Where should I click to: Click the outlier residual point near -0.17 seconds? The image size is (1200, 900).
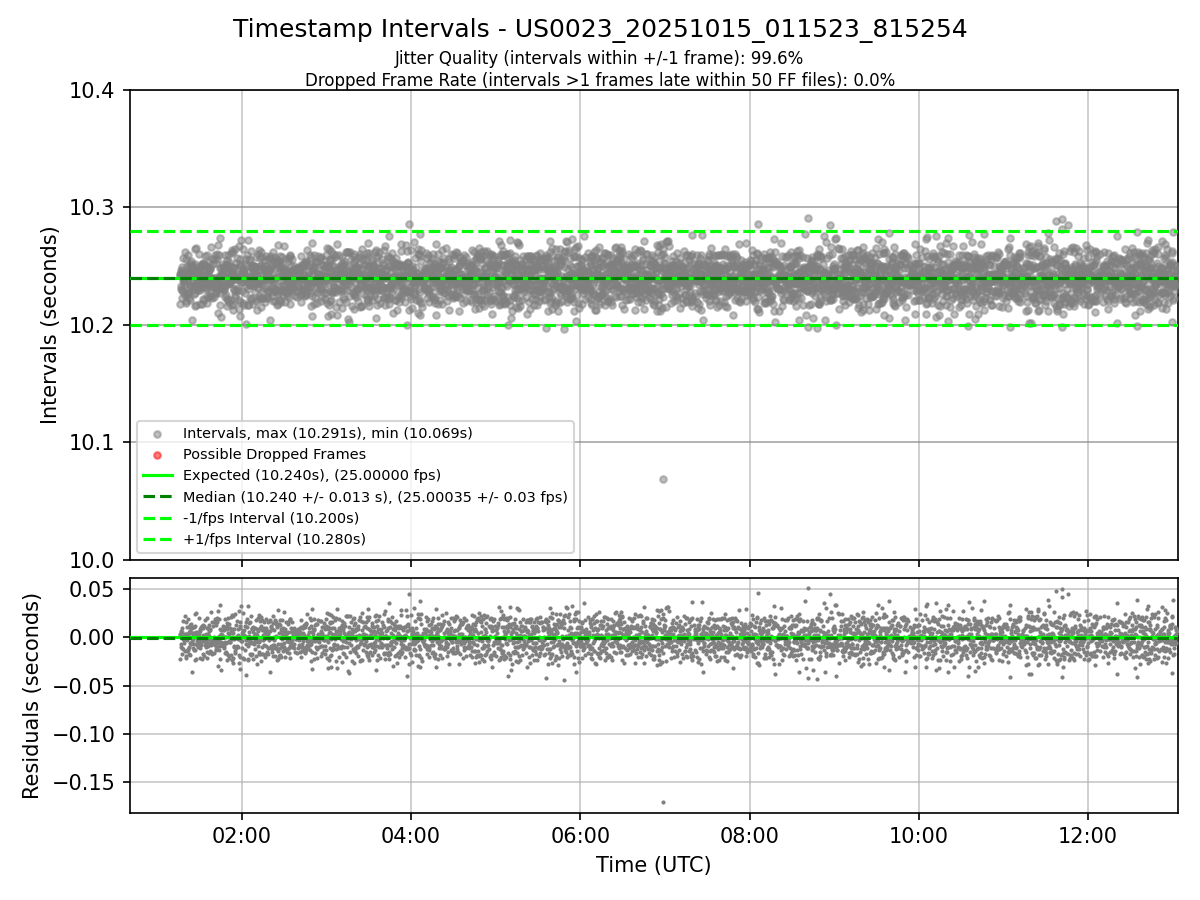[x=663, y=802]
